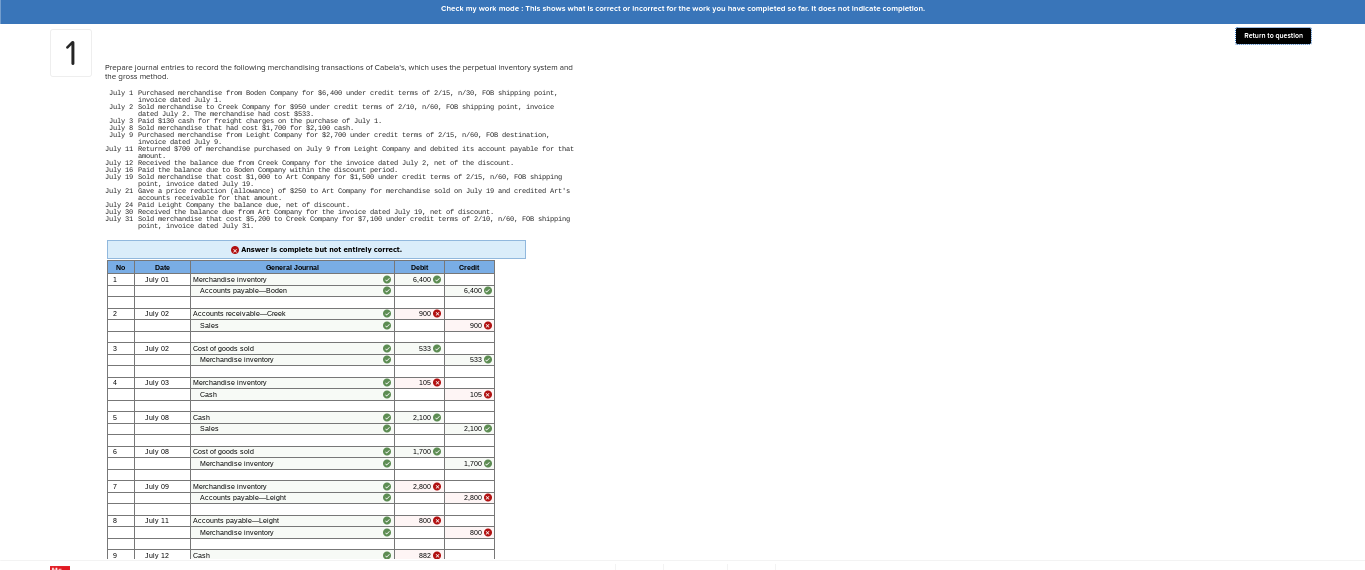Image resolution: width=1365 pixels, height=570 pixels.
Task: Click the 'Answer is complete but not entirely correct' banner
Action: [316, 250]
